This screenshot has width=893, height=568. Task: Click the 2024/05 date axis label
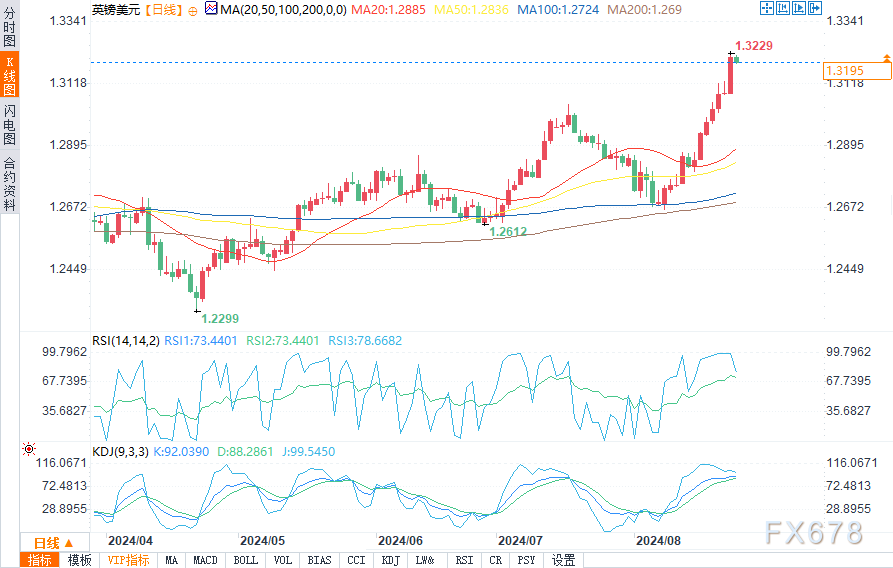point(262,541)
